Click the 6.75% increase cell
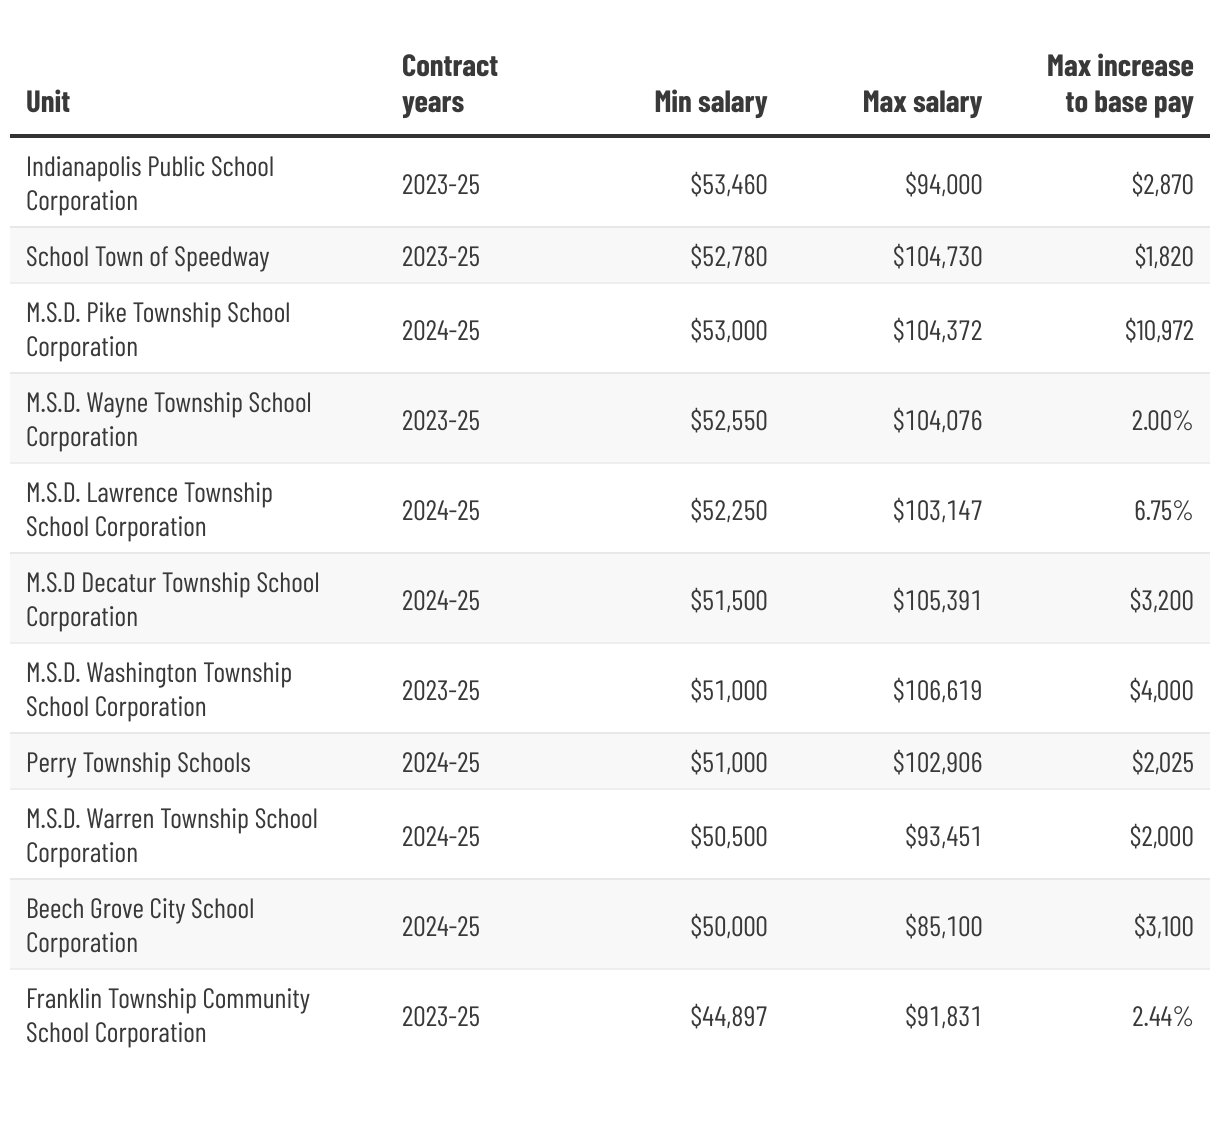Viewport: 1220px width, 1134px height. [1163, 510]
